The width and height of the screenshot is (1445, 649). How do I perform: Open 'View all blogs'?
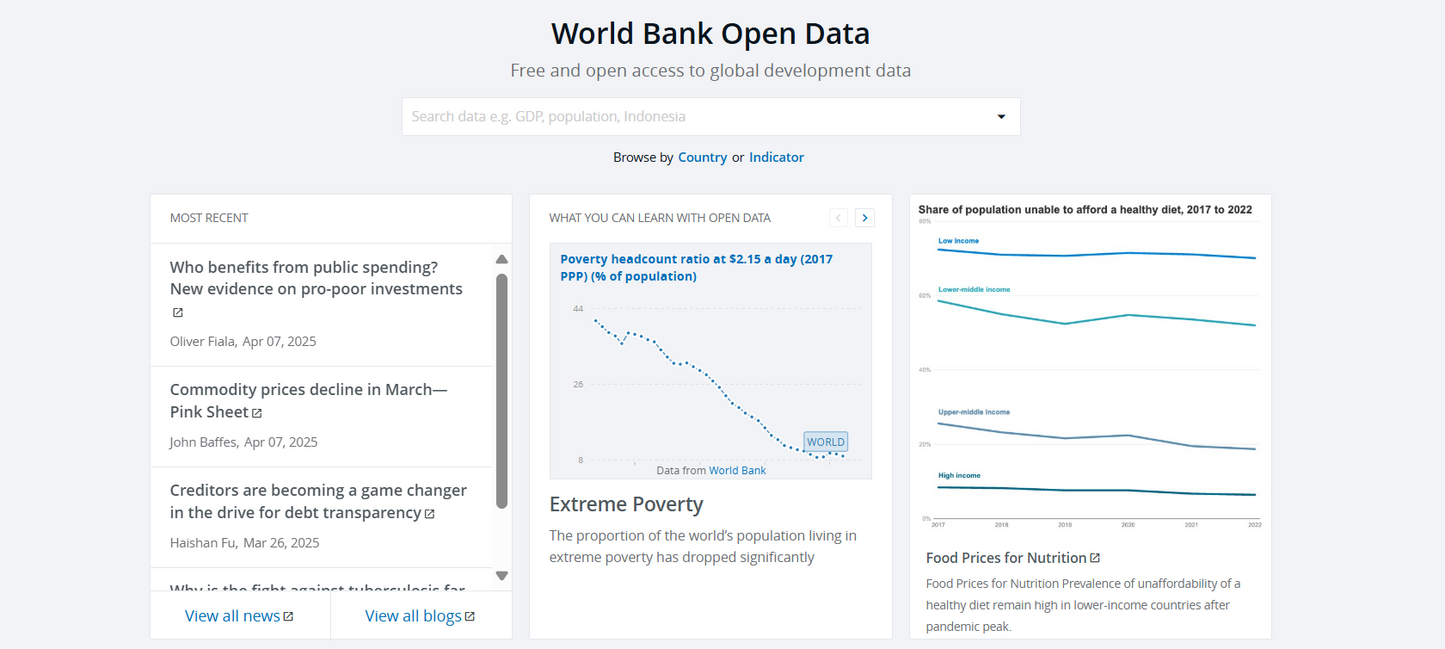[412, 615]
